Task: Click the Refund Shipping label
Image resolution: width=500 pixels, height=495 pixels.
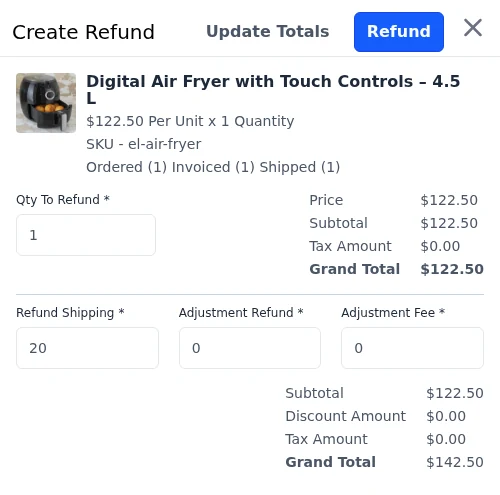Action: pyautogui.click(x=70, y=313)
